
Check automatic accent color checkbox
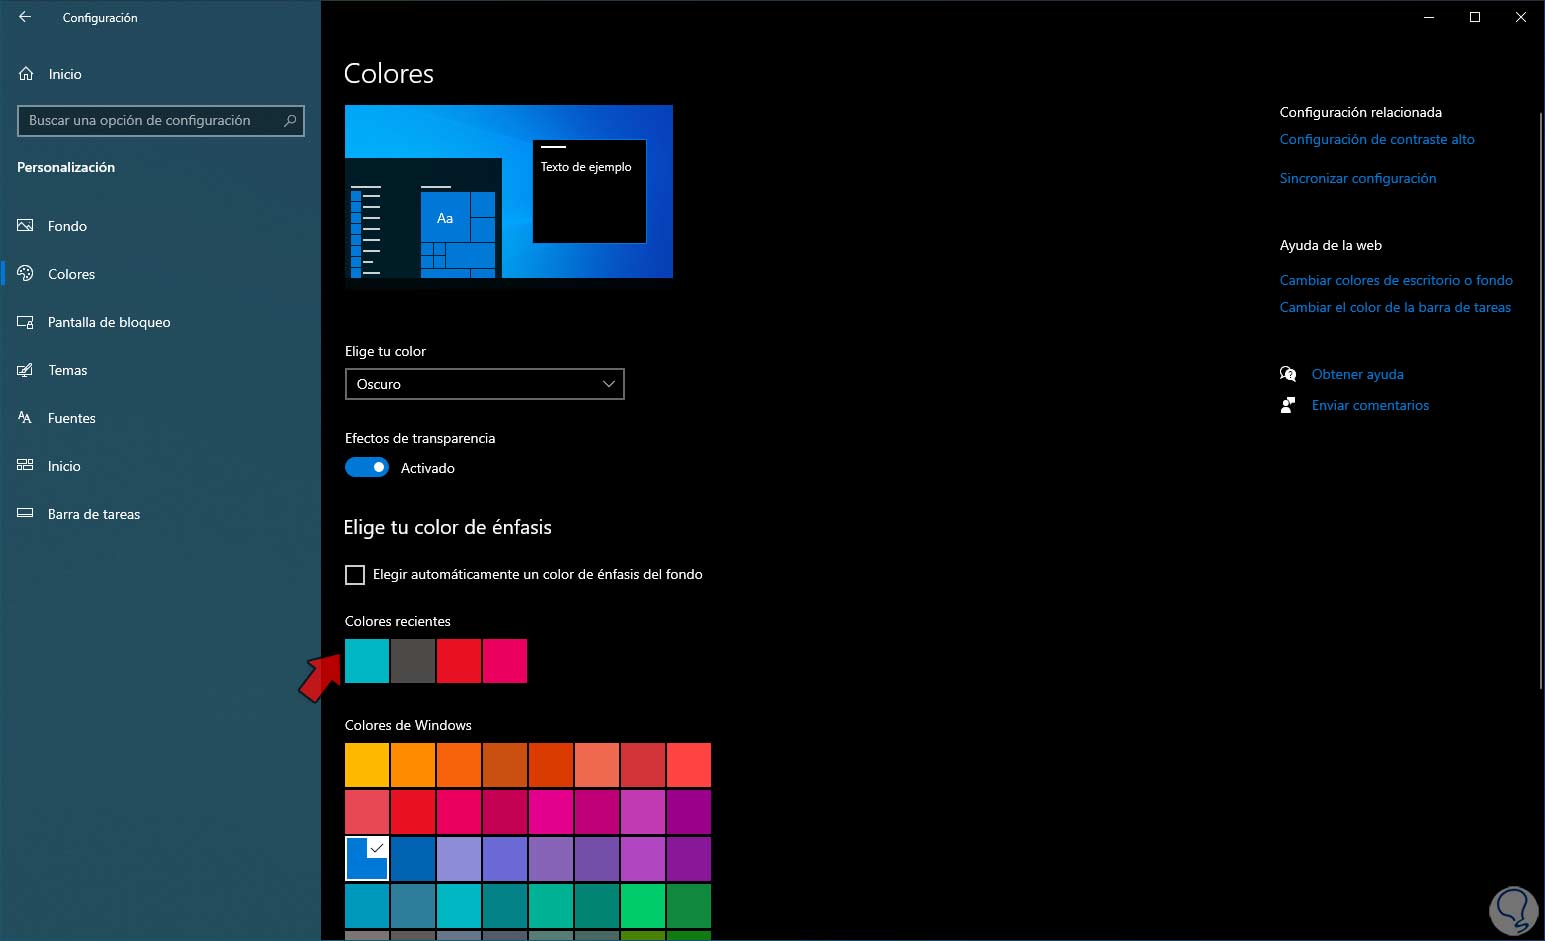pyautogui.click(x=355, y=575)
